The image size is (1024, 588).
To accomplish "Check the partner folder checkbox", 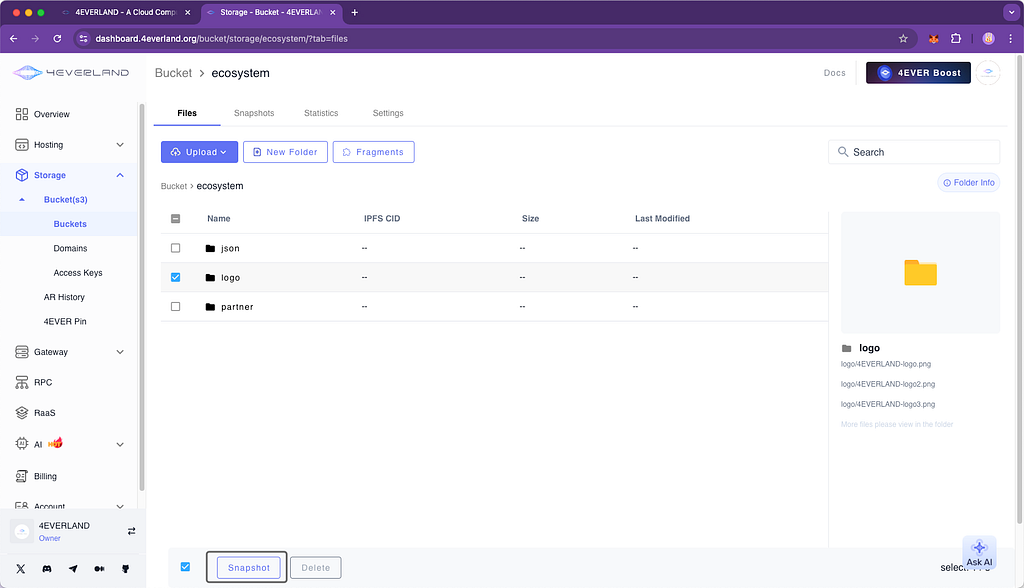I will pos(176,306).
